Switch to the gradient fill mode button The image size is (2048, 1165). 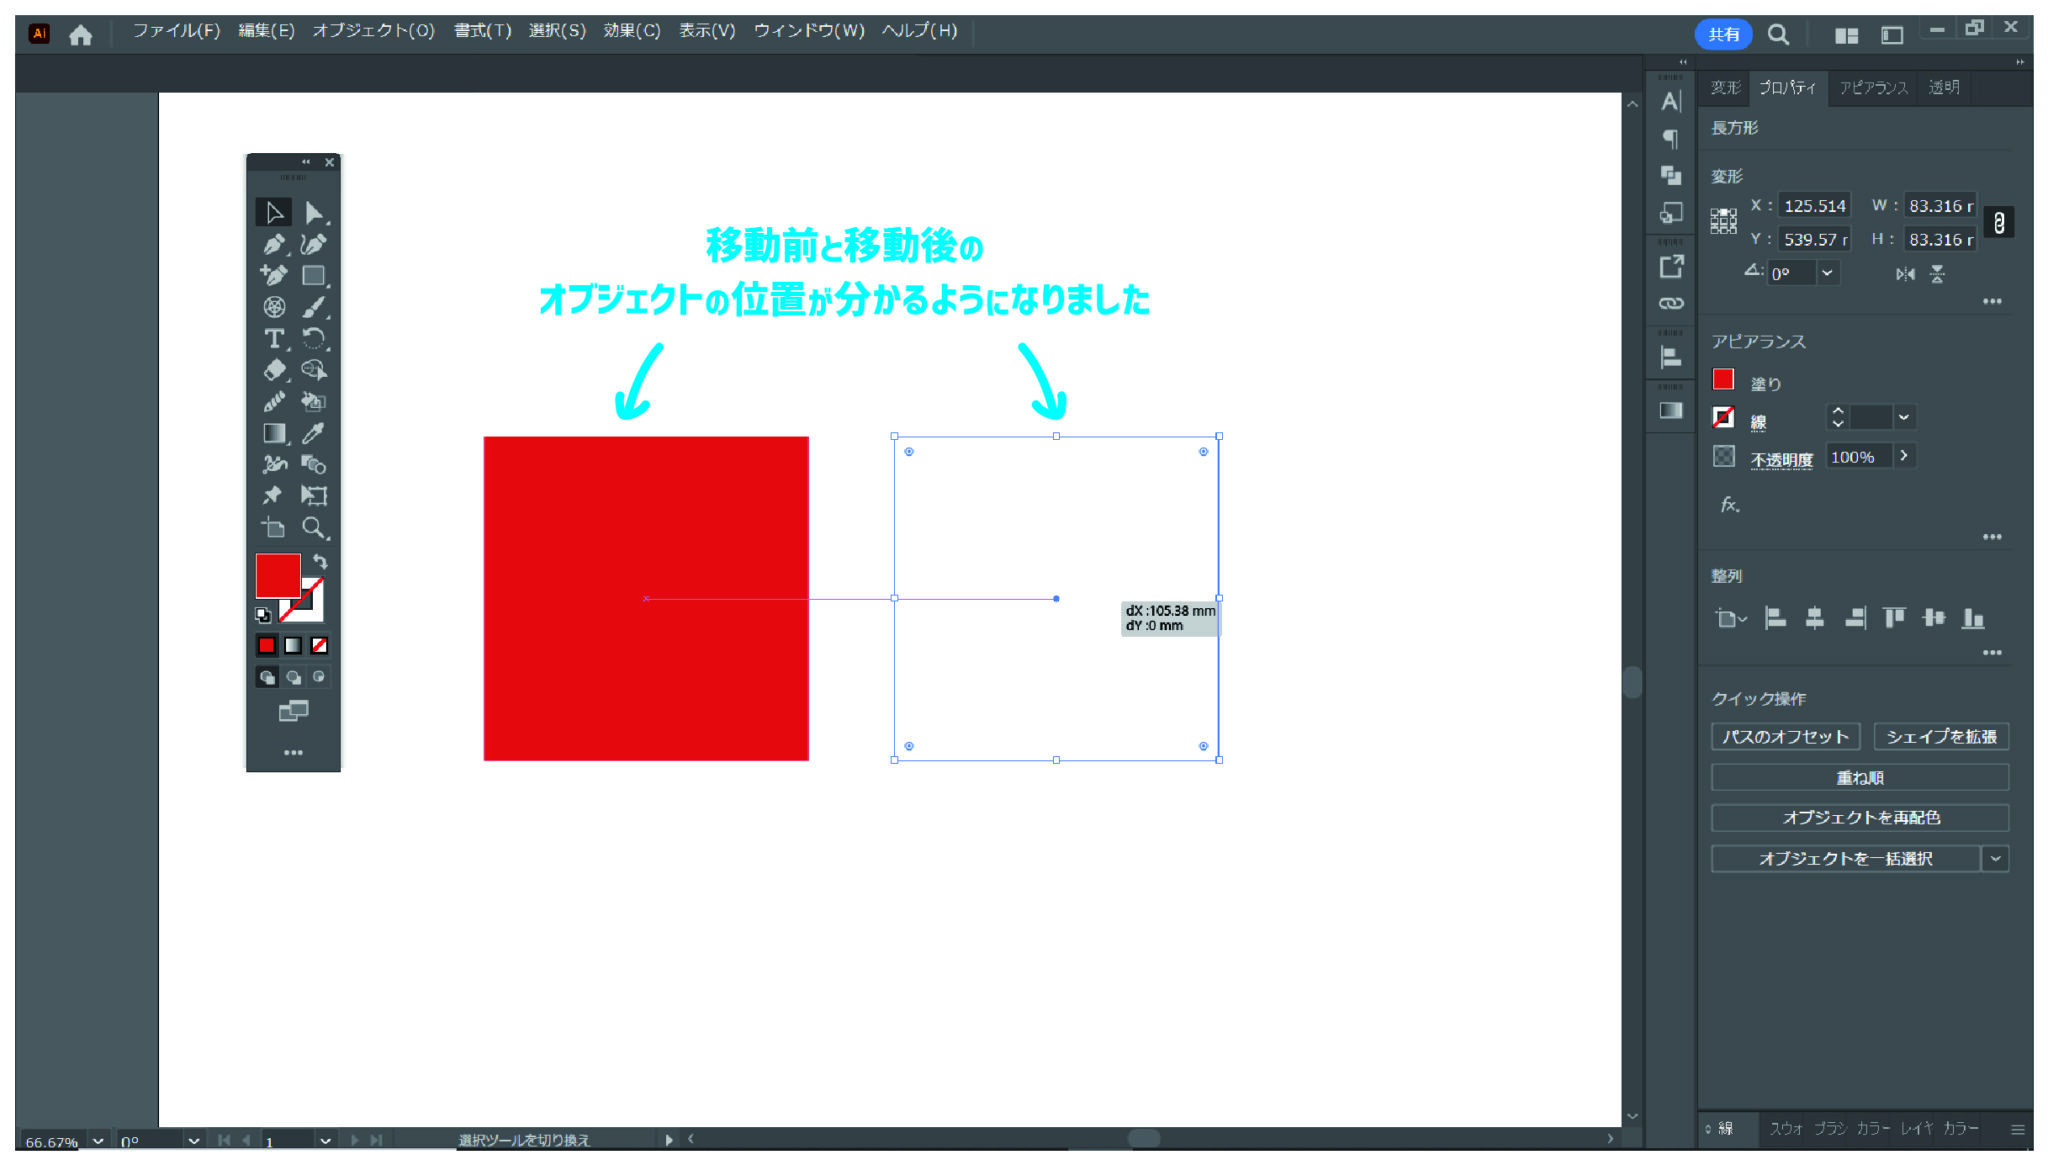[x=293, y=645]
